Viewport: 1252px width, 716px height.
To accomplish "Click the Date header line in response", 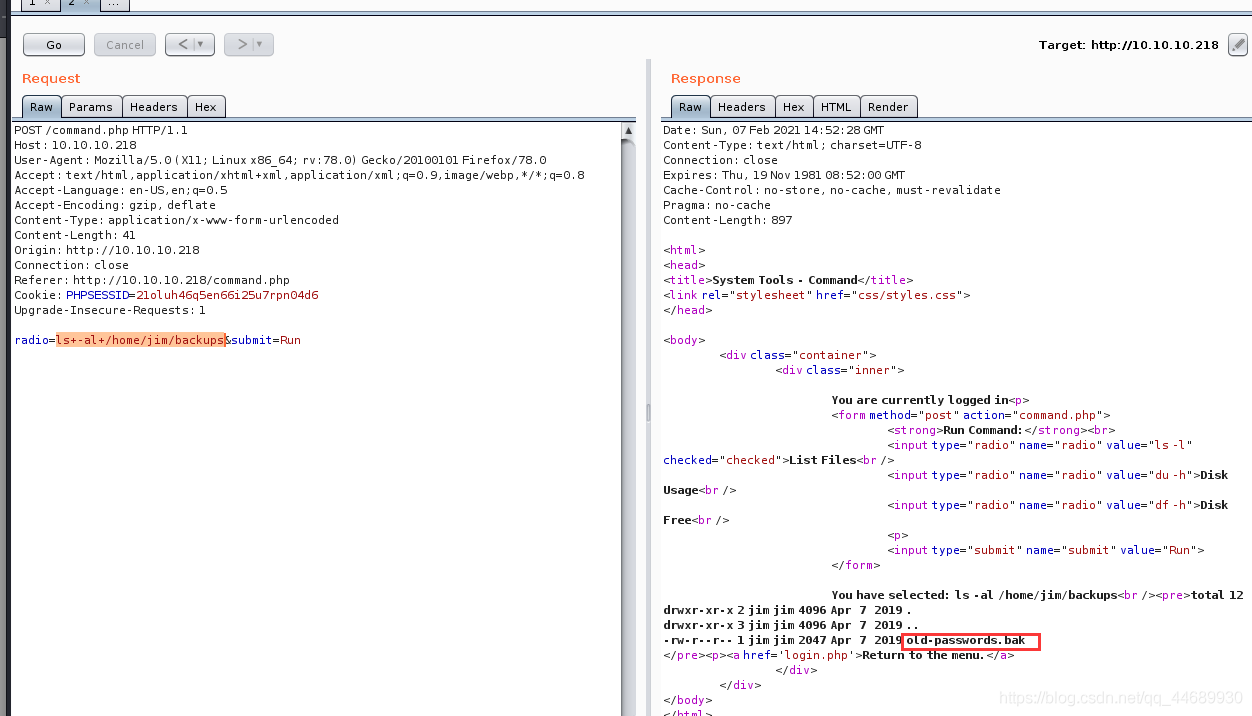I will (x=773, y=130).
